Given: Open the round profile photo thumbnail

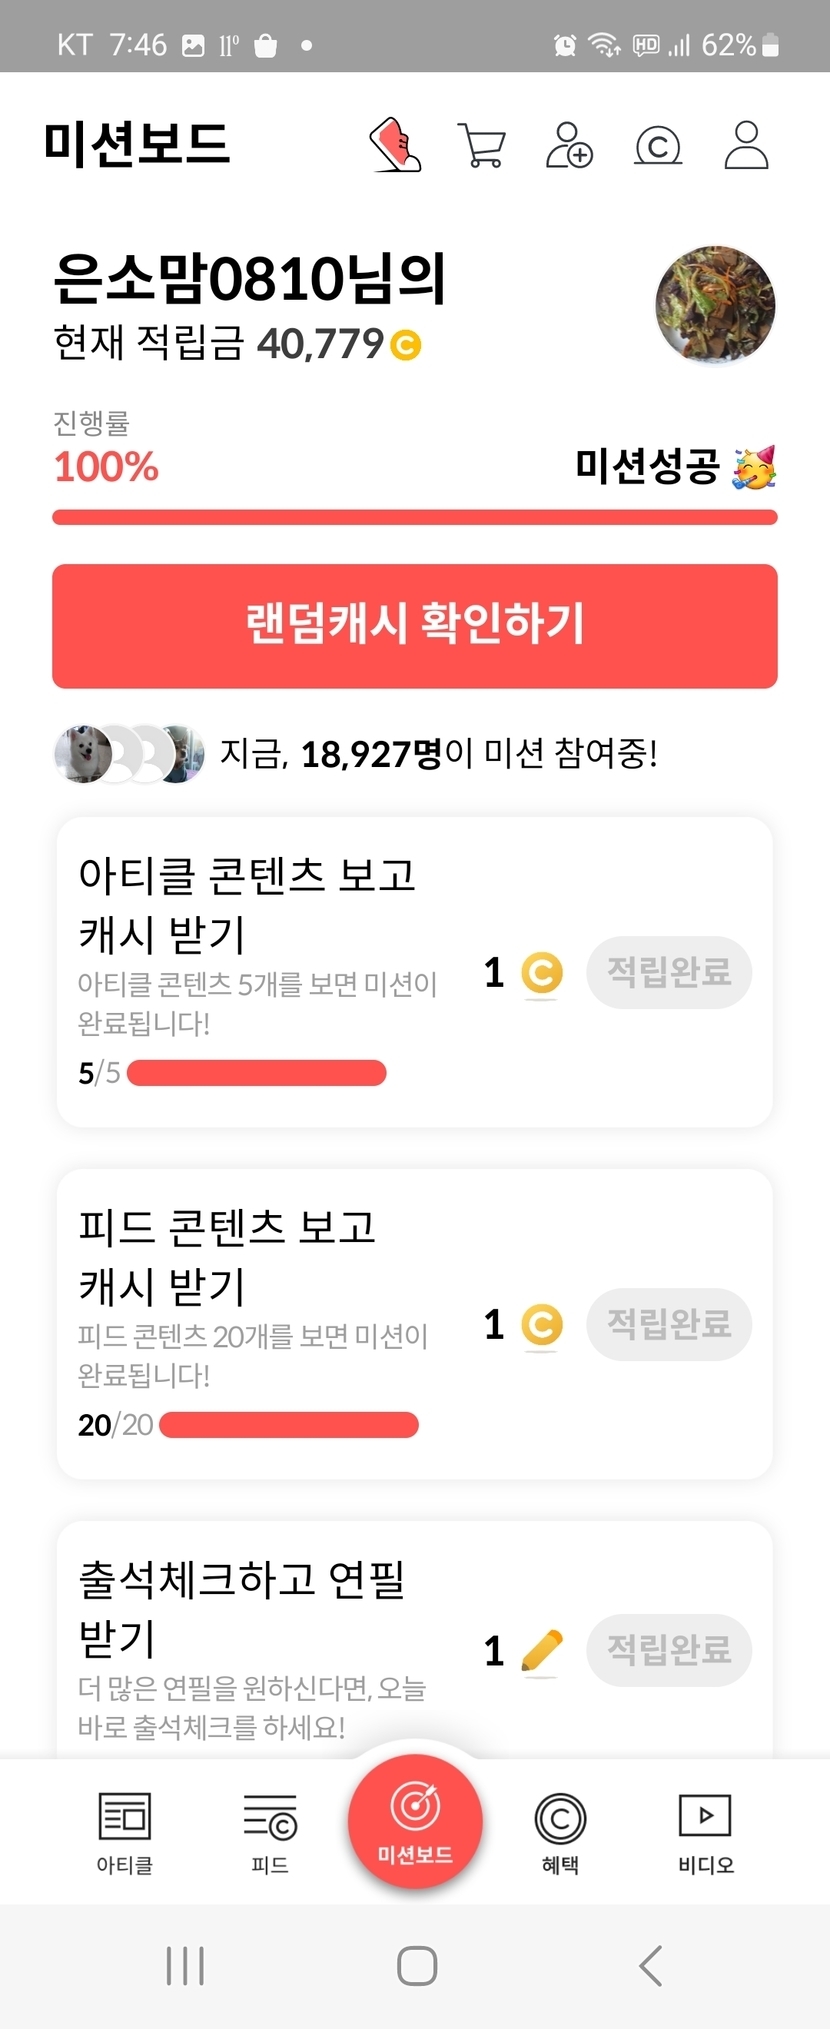Looking at the screenshot, I should (715, 305).
